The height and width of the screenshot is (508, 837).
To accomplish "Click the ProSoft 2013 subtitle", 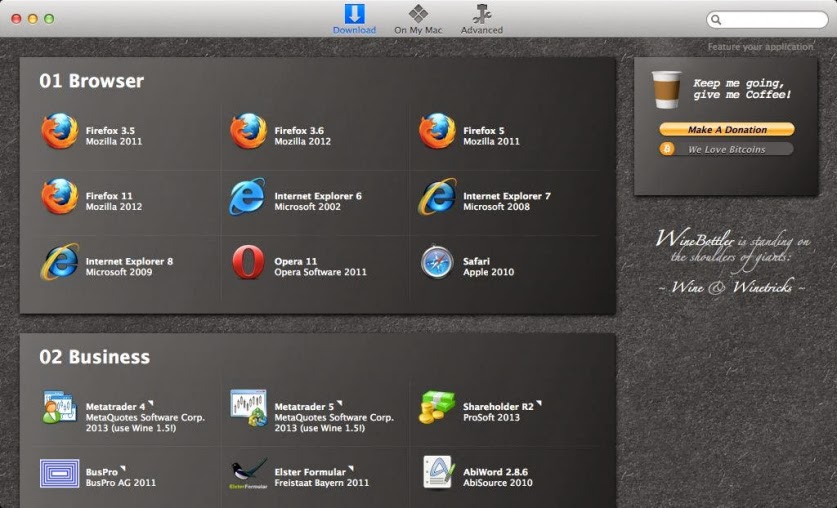I will point(491,418).
